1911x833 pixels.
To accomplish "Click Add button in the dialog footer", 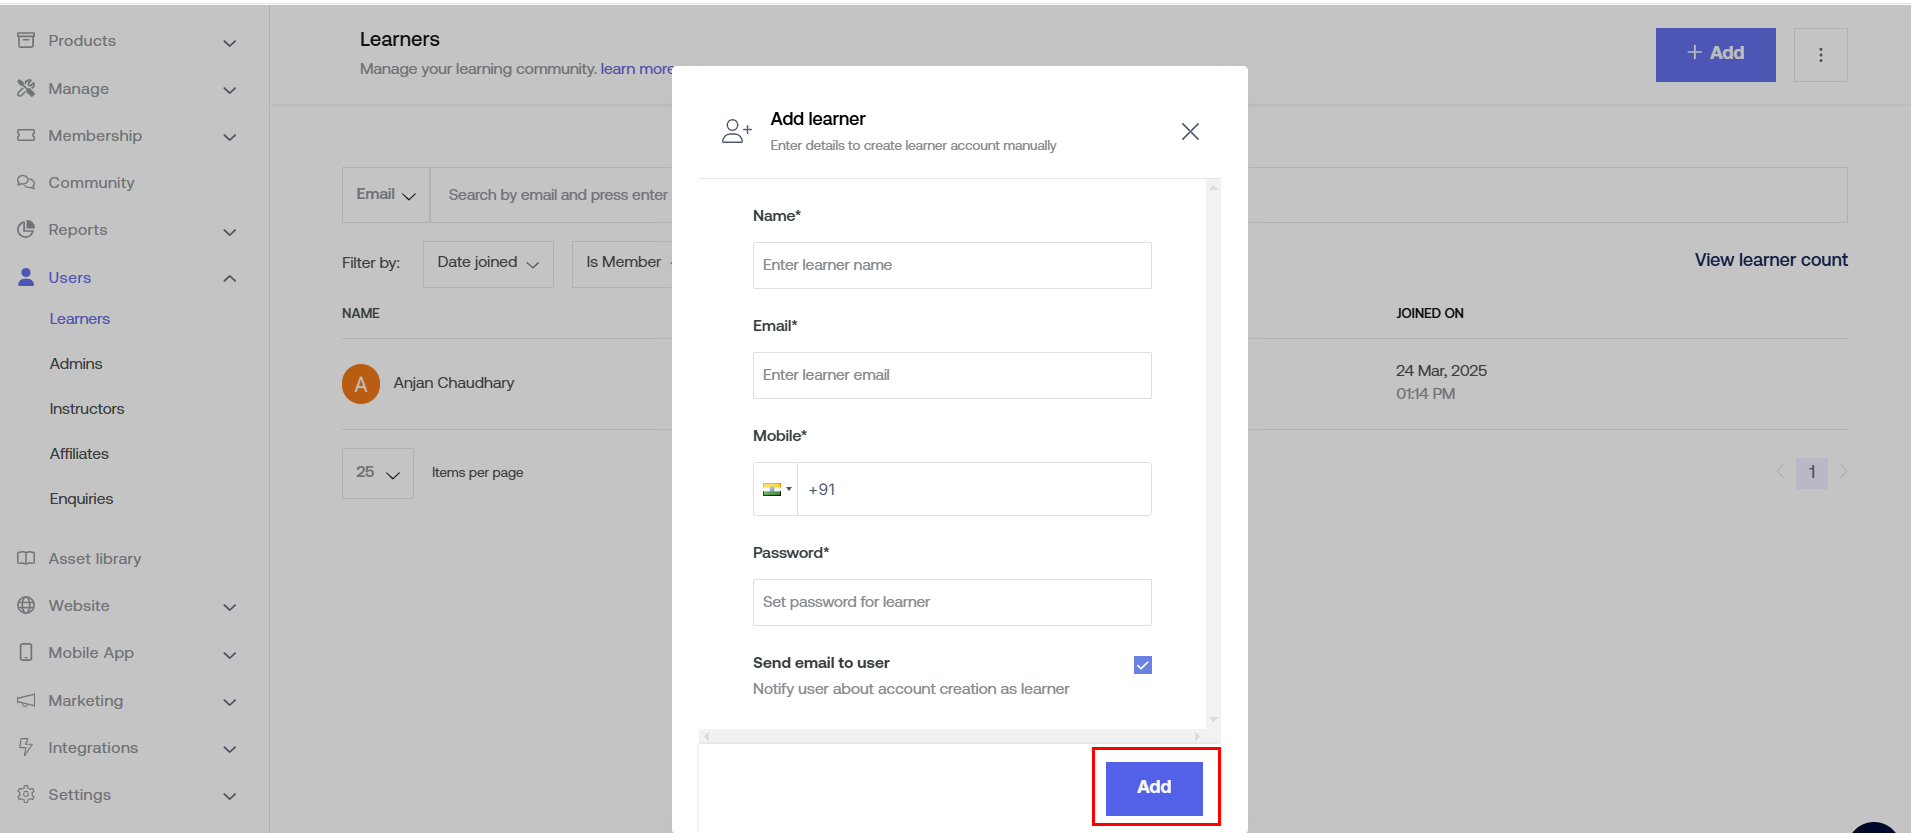I will coord(1154,788).
